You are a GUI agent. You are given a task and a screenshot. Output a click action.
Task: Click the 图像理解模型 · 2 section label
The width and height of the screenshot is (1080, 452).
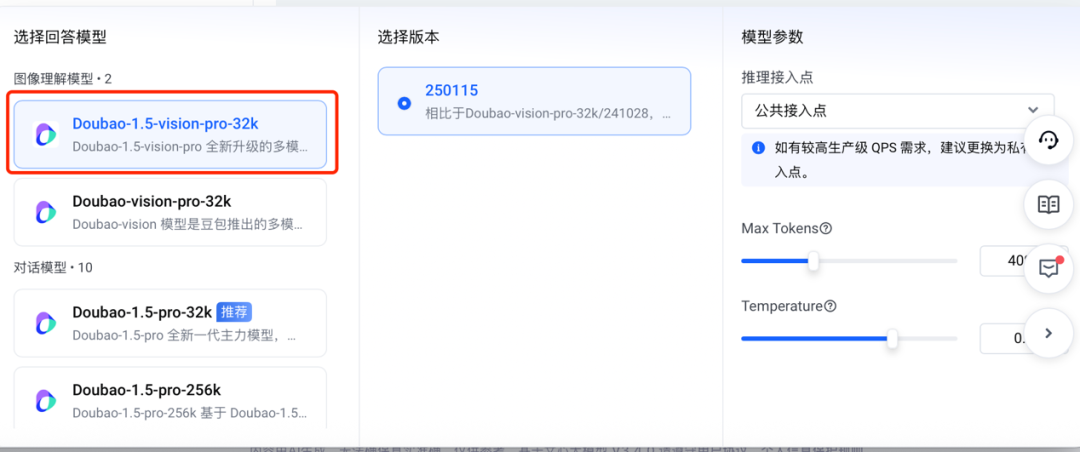[x=63, y=79]
